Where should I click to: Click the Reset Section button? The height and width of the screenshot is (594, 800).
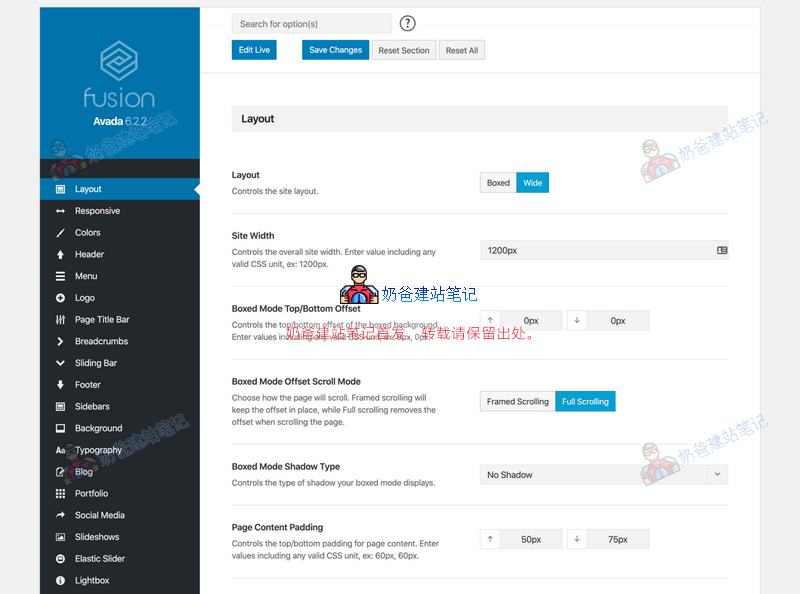[404, 50]
